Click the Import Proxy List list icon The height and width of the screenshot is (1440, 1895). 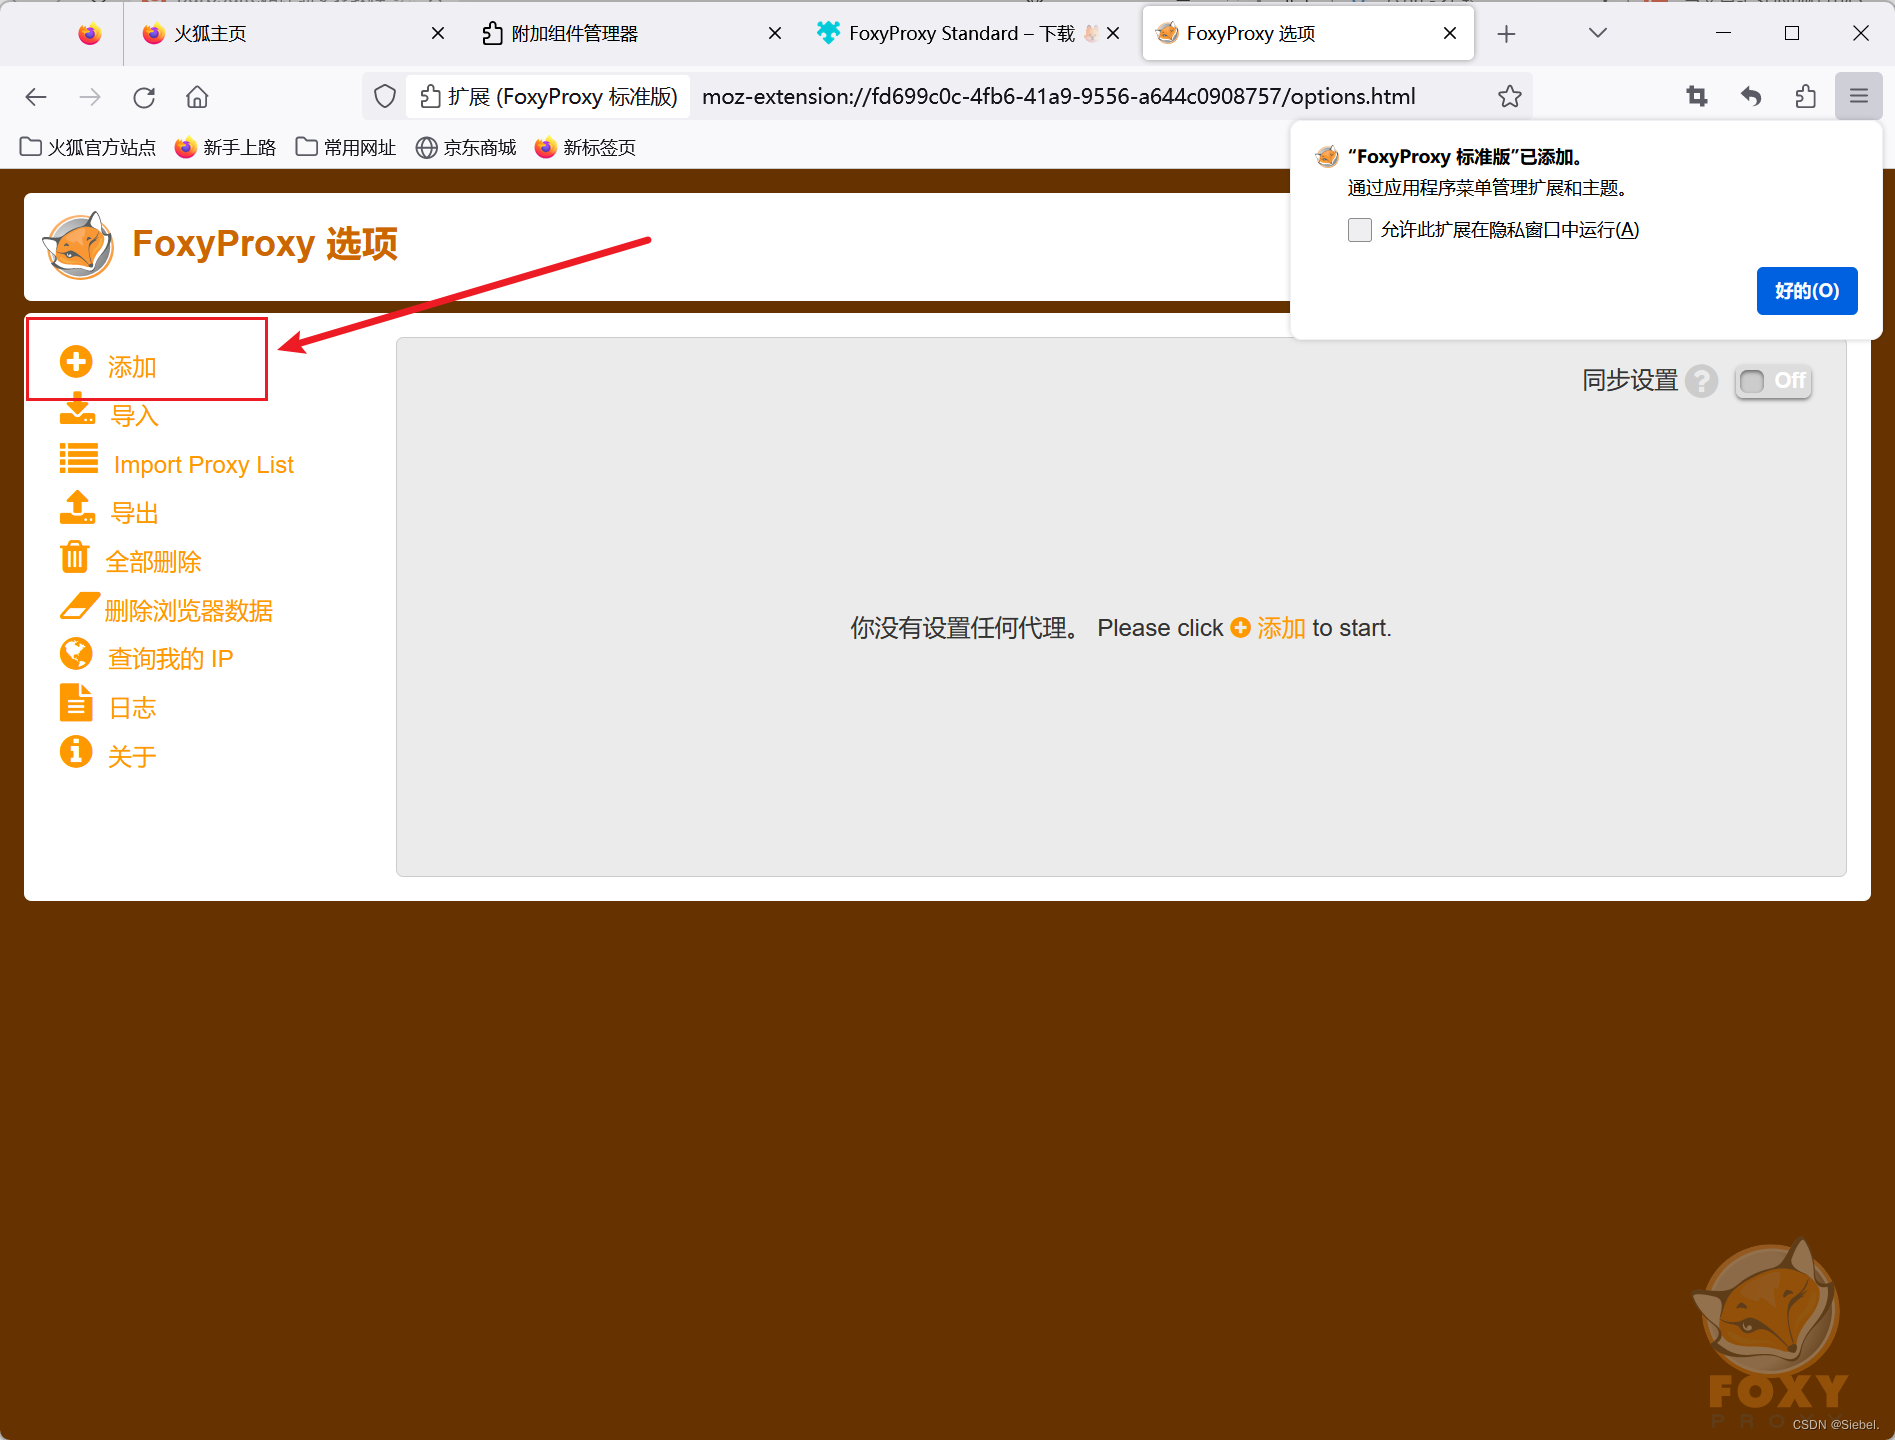click(79, 459)
